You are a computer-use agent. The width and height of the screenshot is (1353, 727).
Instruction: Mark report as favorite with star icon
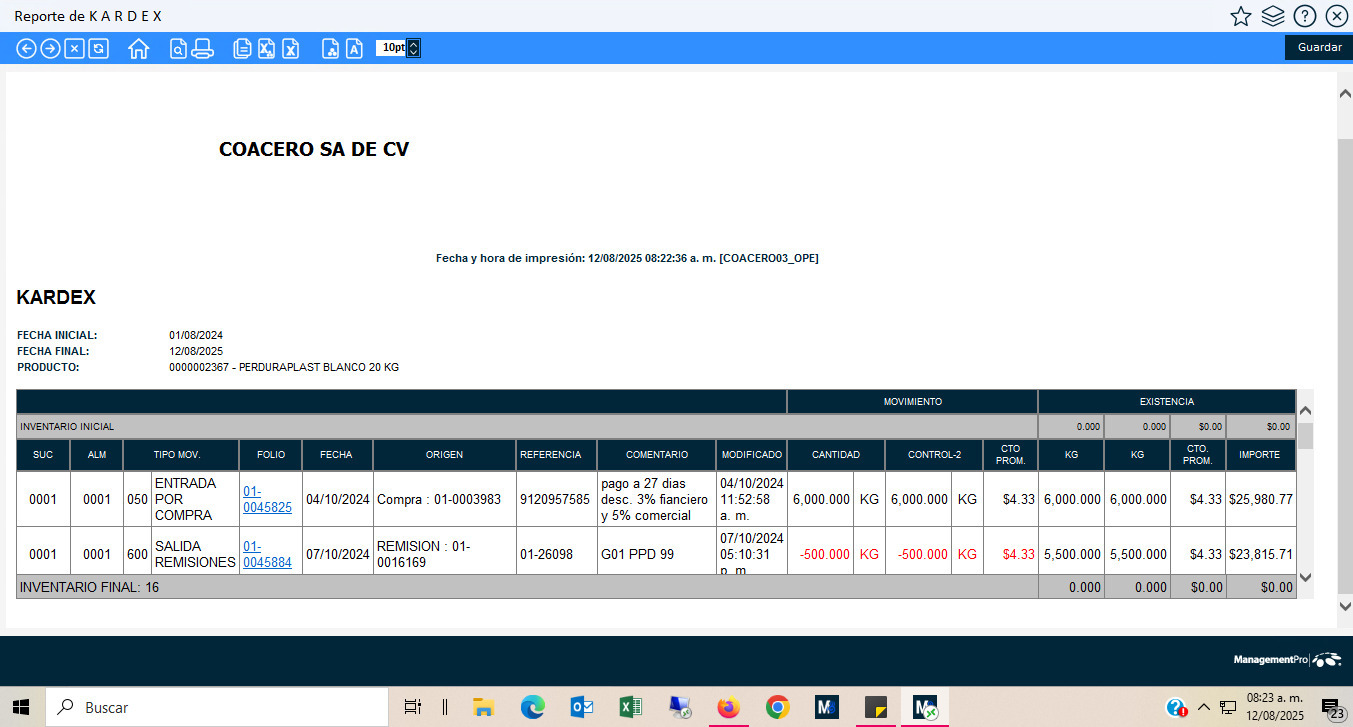pos(1241,16)
